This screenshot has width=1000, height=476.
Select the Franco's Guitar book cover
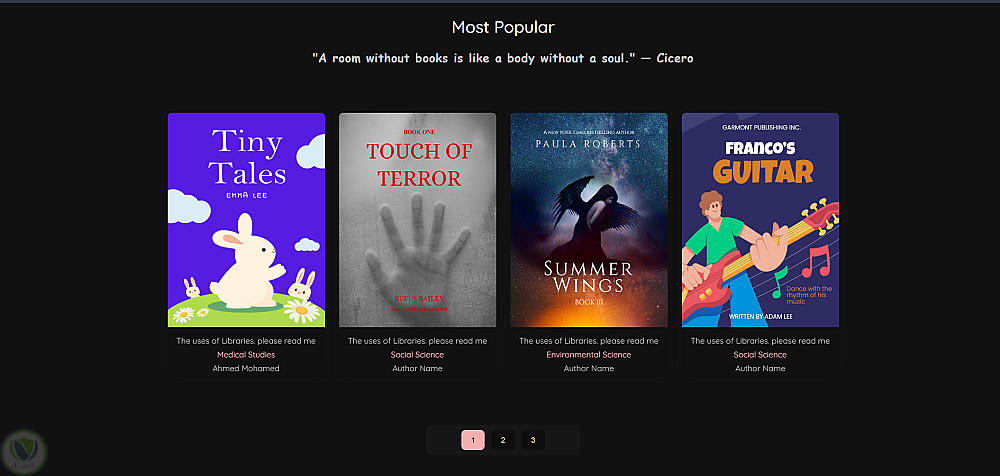tap(760, 220)
